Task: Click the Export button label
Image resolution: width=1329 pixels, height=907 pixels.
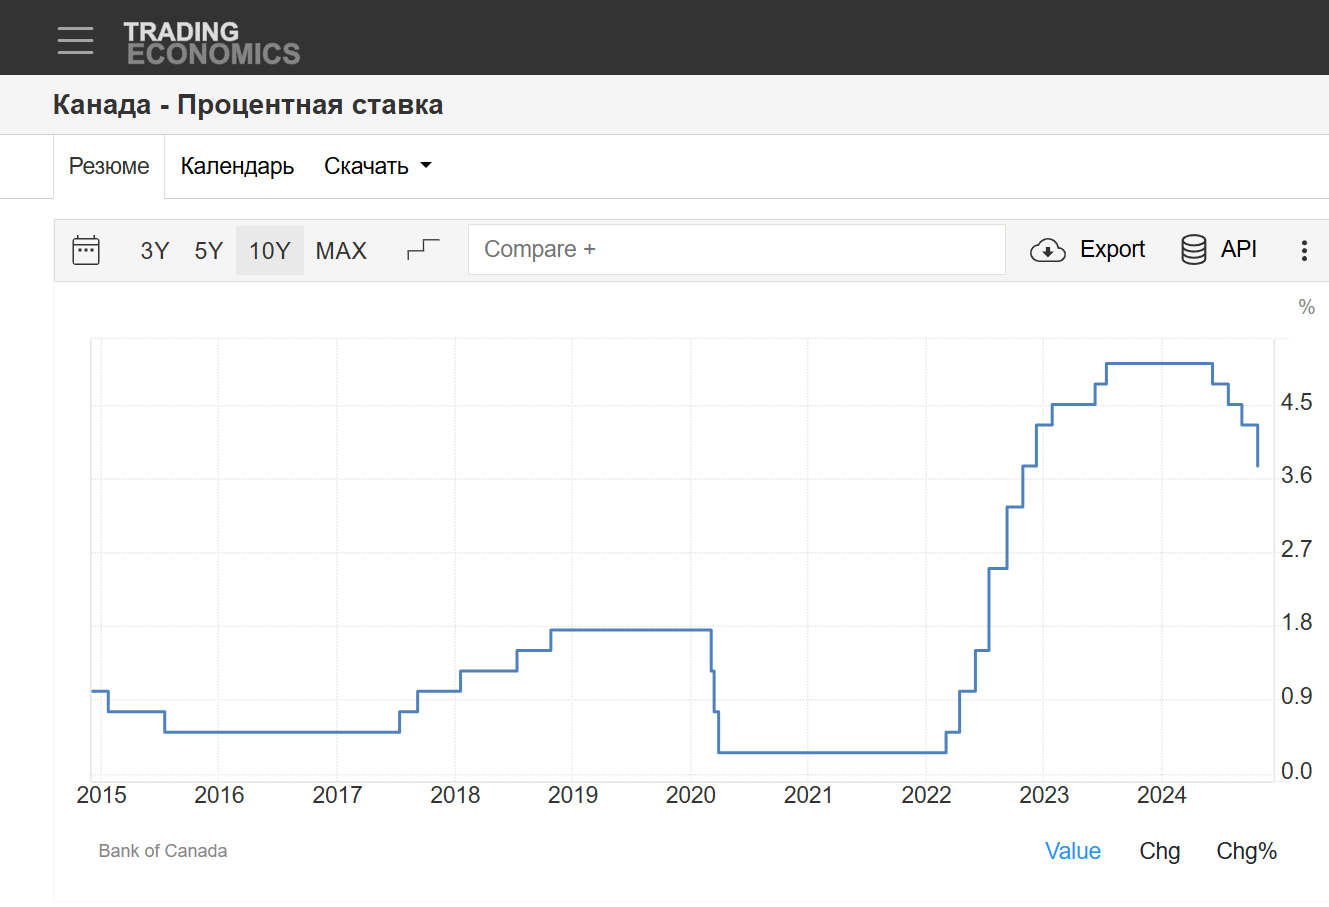Action: (x=1113, y=249)
